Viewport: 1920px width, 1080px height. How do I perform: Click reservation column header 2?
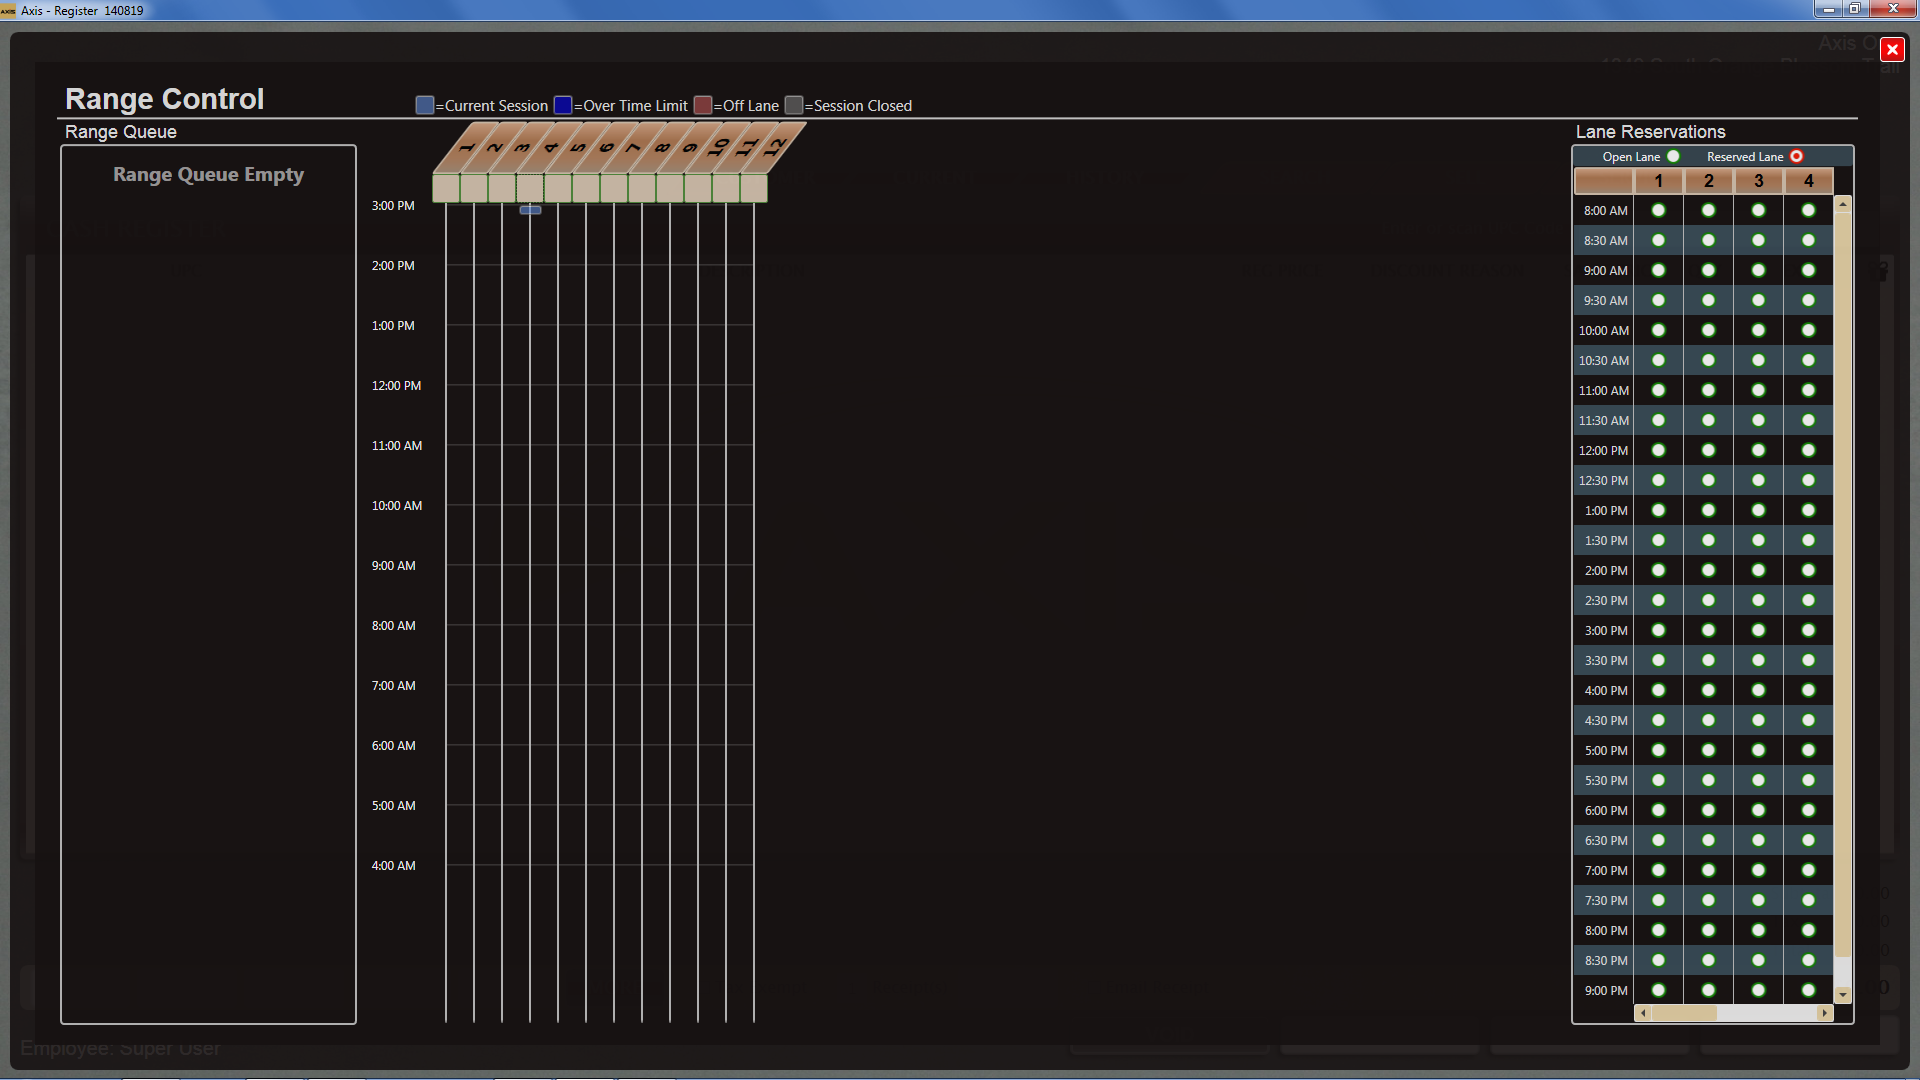click(1709, 181)
